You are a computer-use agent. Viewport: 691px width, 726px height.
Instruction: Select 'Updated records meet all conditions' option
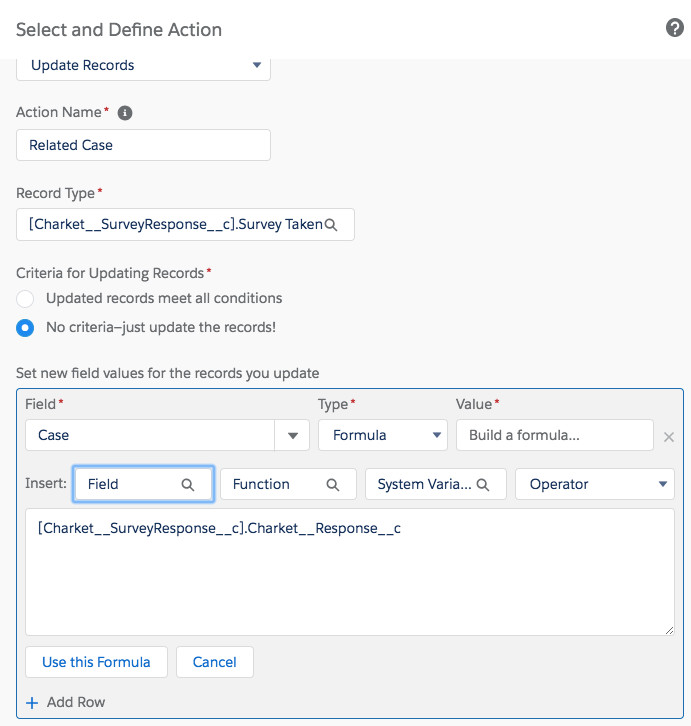26,298
